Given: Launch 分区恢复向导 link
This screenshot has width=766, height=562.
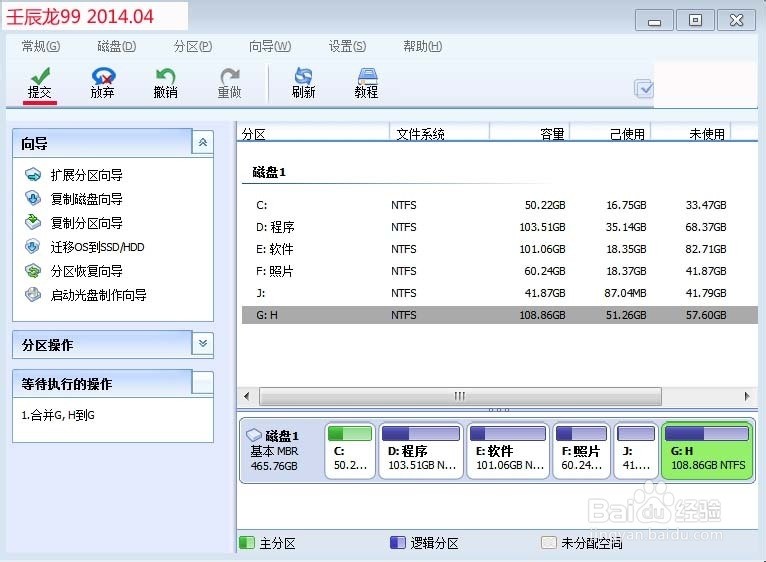Looking at the screenshot, I should pyautogui.click(x=86, y=271).
